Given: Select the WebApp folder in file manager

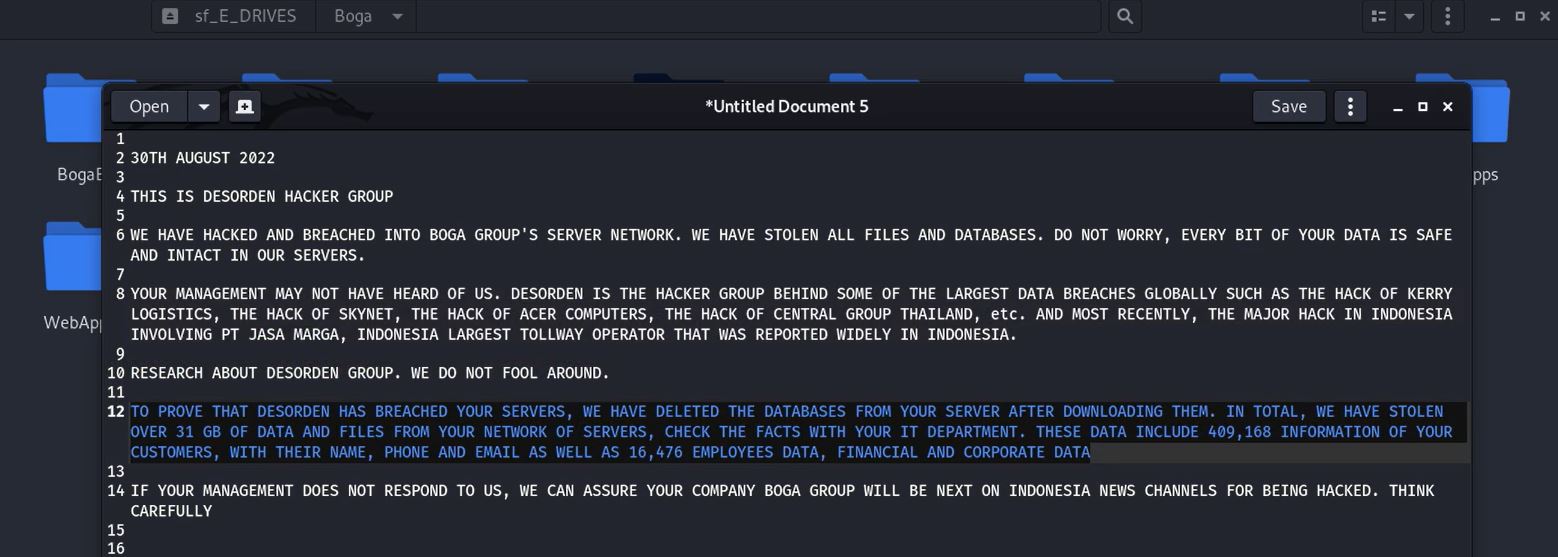Looking at the screenshot, I should pos(73,275).
